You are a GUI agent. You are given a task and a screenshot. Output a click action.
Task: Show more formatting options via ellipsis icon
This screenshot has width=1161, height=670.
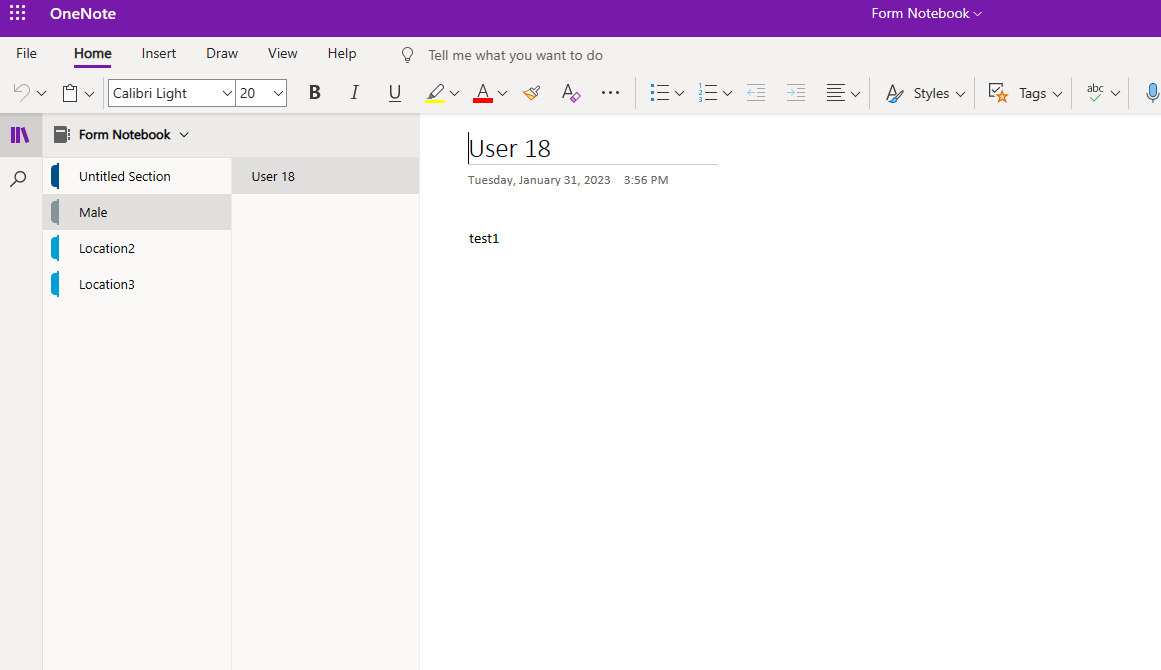pyautogui.click(x=610, y=92)
